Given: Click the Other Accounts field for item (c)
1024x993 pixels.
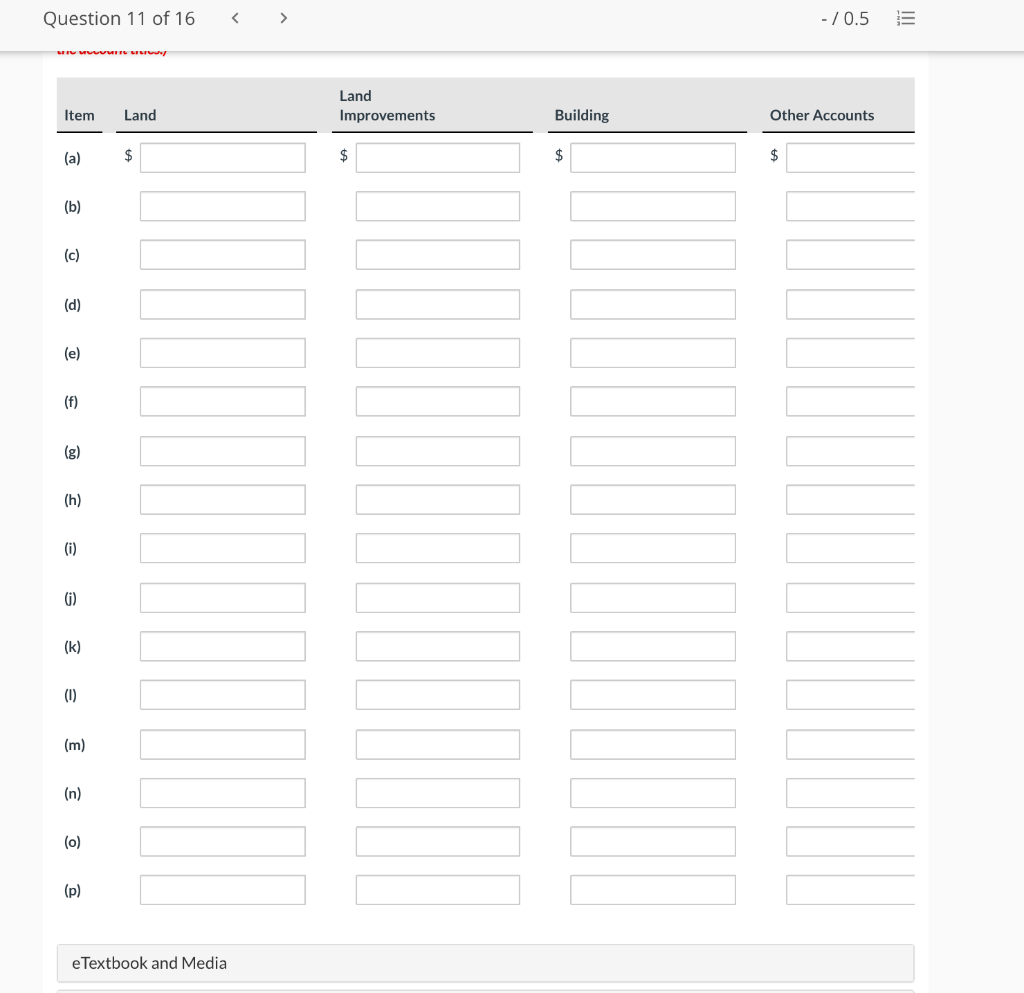Looking at the screenshot, I should [x=850, y=255].
